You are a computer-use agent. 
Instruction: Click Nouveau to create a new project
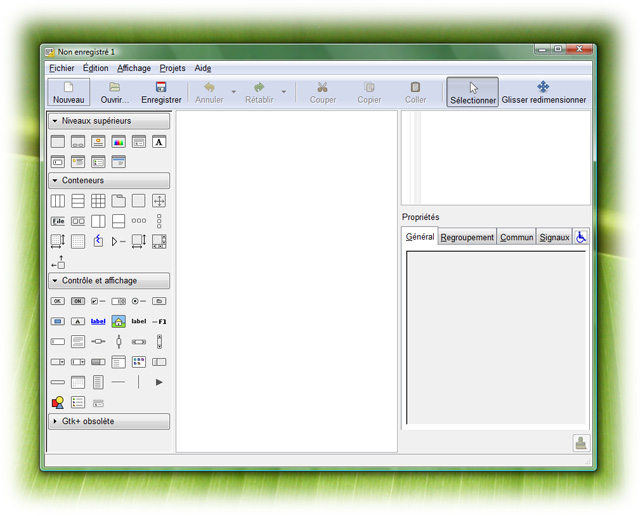[69, 92]
